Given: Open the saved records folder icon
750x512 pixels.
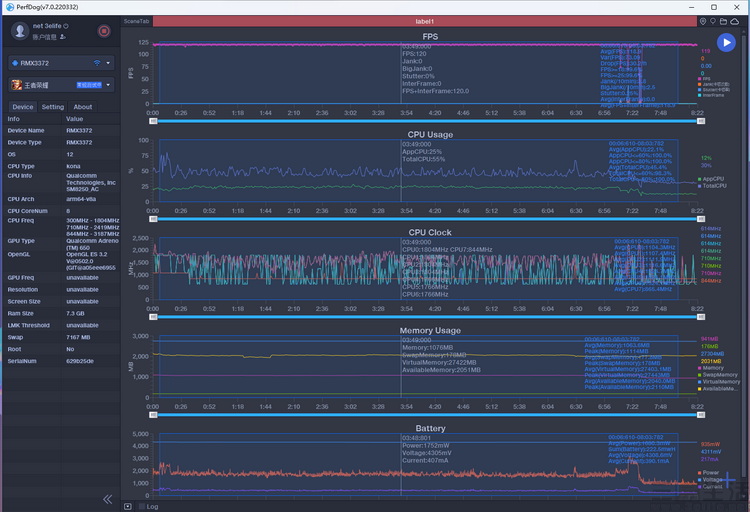Looking at the screenshot, I should pos(723,21).
